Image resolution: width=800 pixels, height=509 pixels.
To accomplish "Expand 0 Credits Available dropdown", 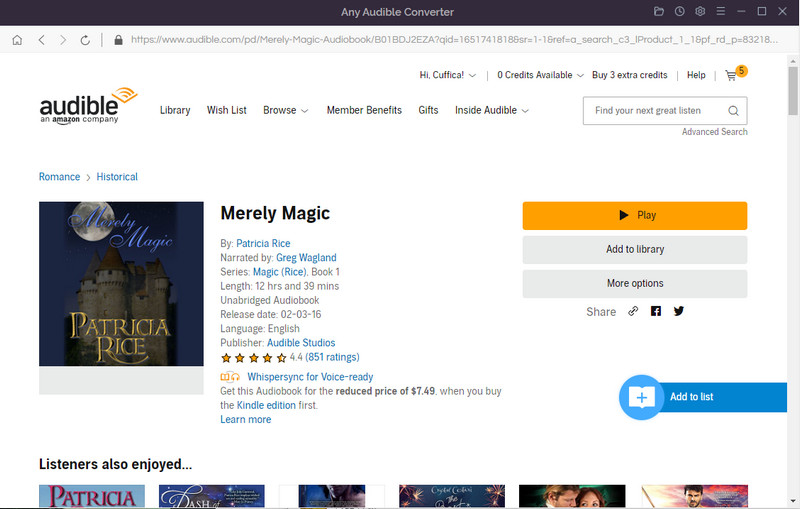I will [540, 75].
